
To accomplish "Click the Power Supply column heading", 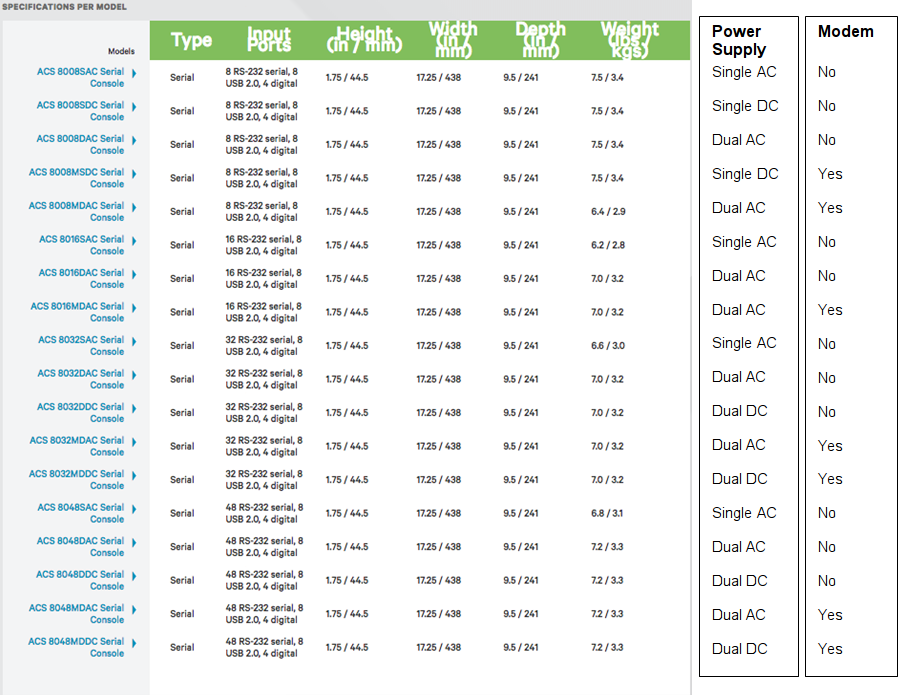I will click(x=739, y=40).
